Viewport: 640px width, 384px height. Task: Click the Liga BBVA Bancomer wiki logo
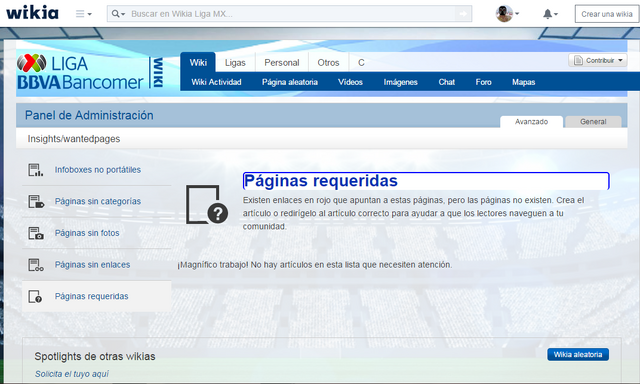(90, 72)
